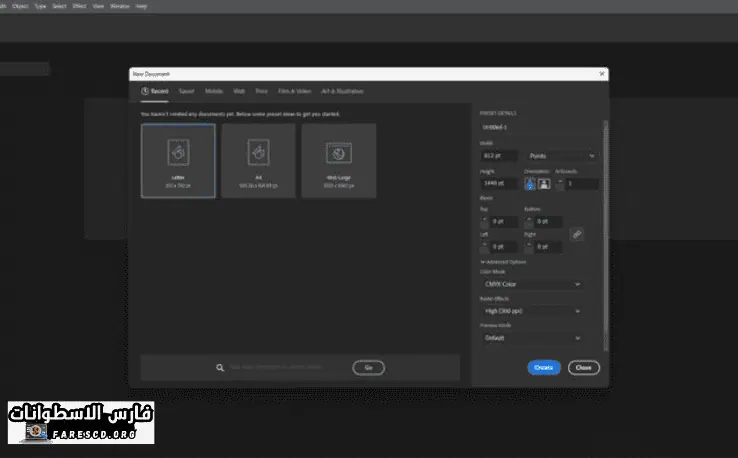Viewport: 738px width, 458px height.
Task: Set portrait orientation
Action: coord(530,184)
